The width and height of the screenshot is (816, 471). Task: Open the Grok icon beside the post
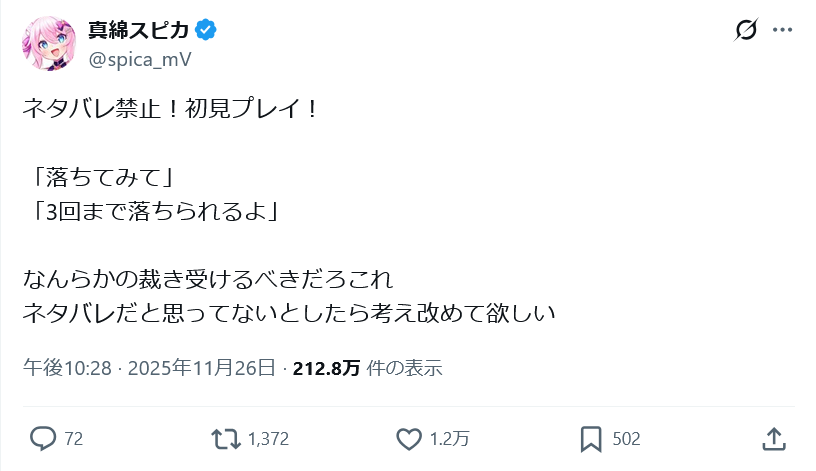[x=745, y=31]
